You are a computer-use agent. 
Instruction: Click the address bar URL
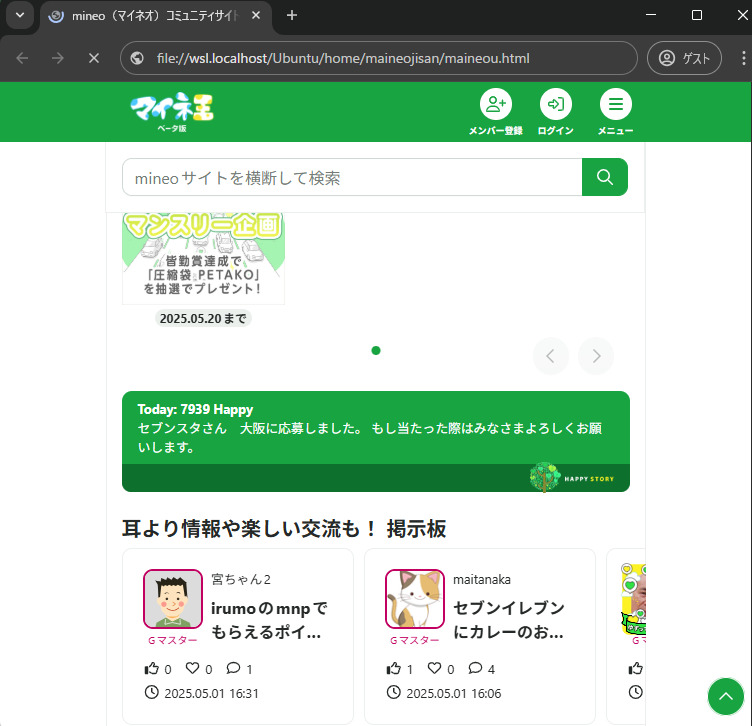point(343,59)
